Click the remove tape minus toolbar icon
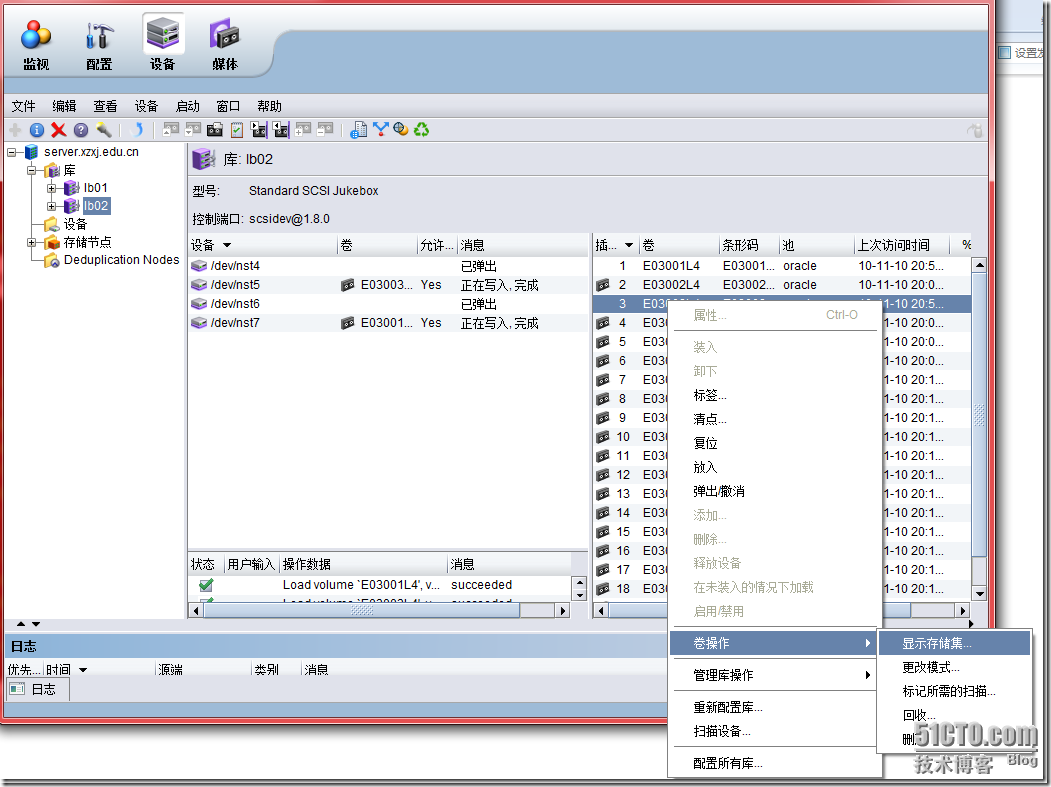The height and width of the screenshot is (787, 1051). click(325, 129)
